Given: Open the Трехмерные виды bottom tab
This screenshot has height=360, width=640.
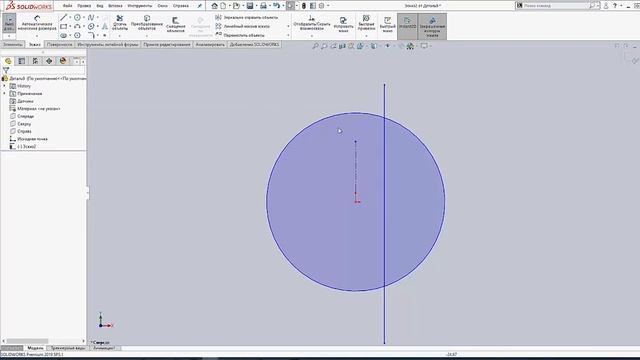Looking at the screenshot, I should pos(68,348).
